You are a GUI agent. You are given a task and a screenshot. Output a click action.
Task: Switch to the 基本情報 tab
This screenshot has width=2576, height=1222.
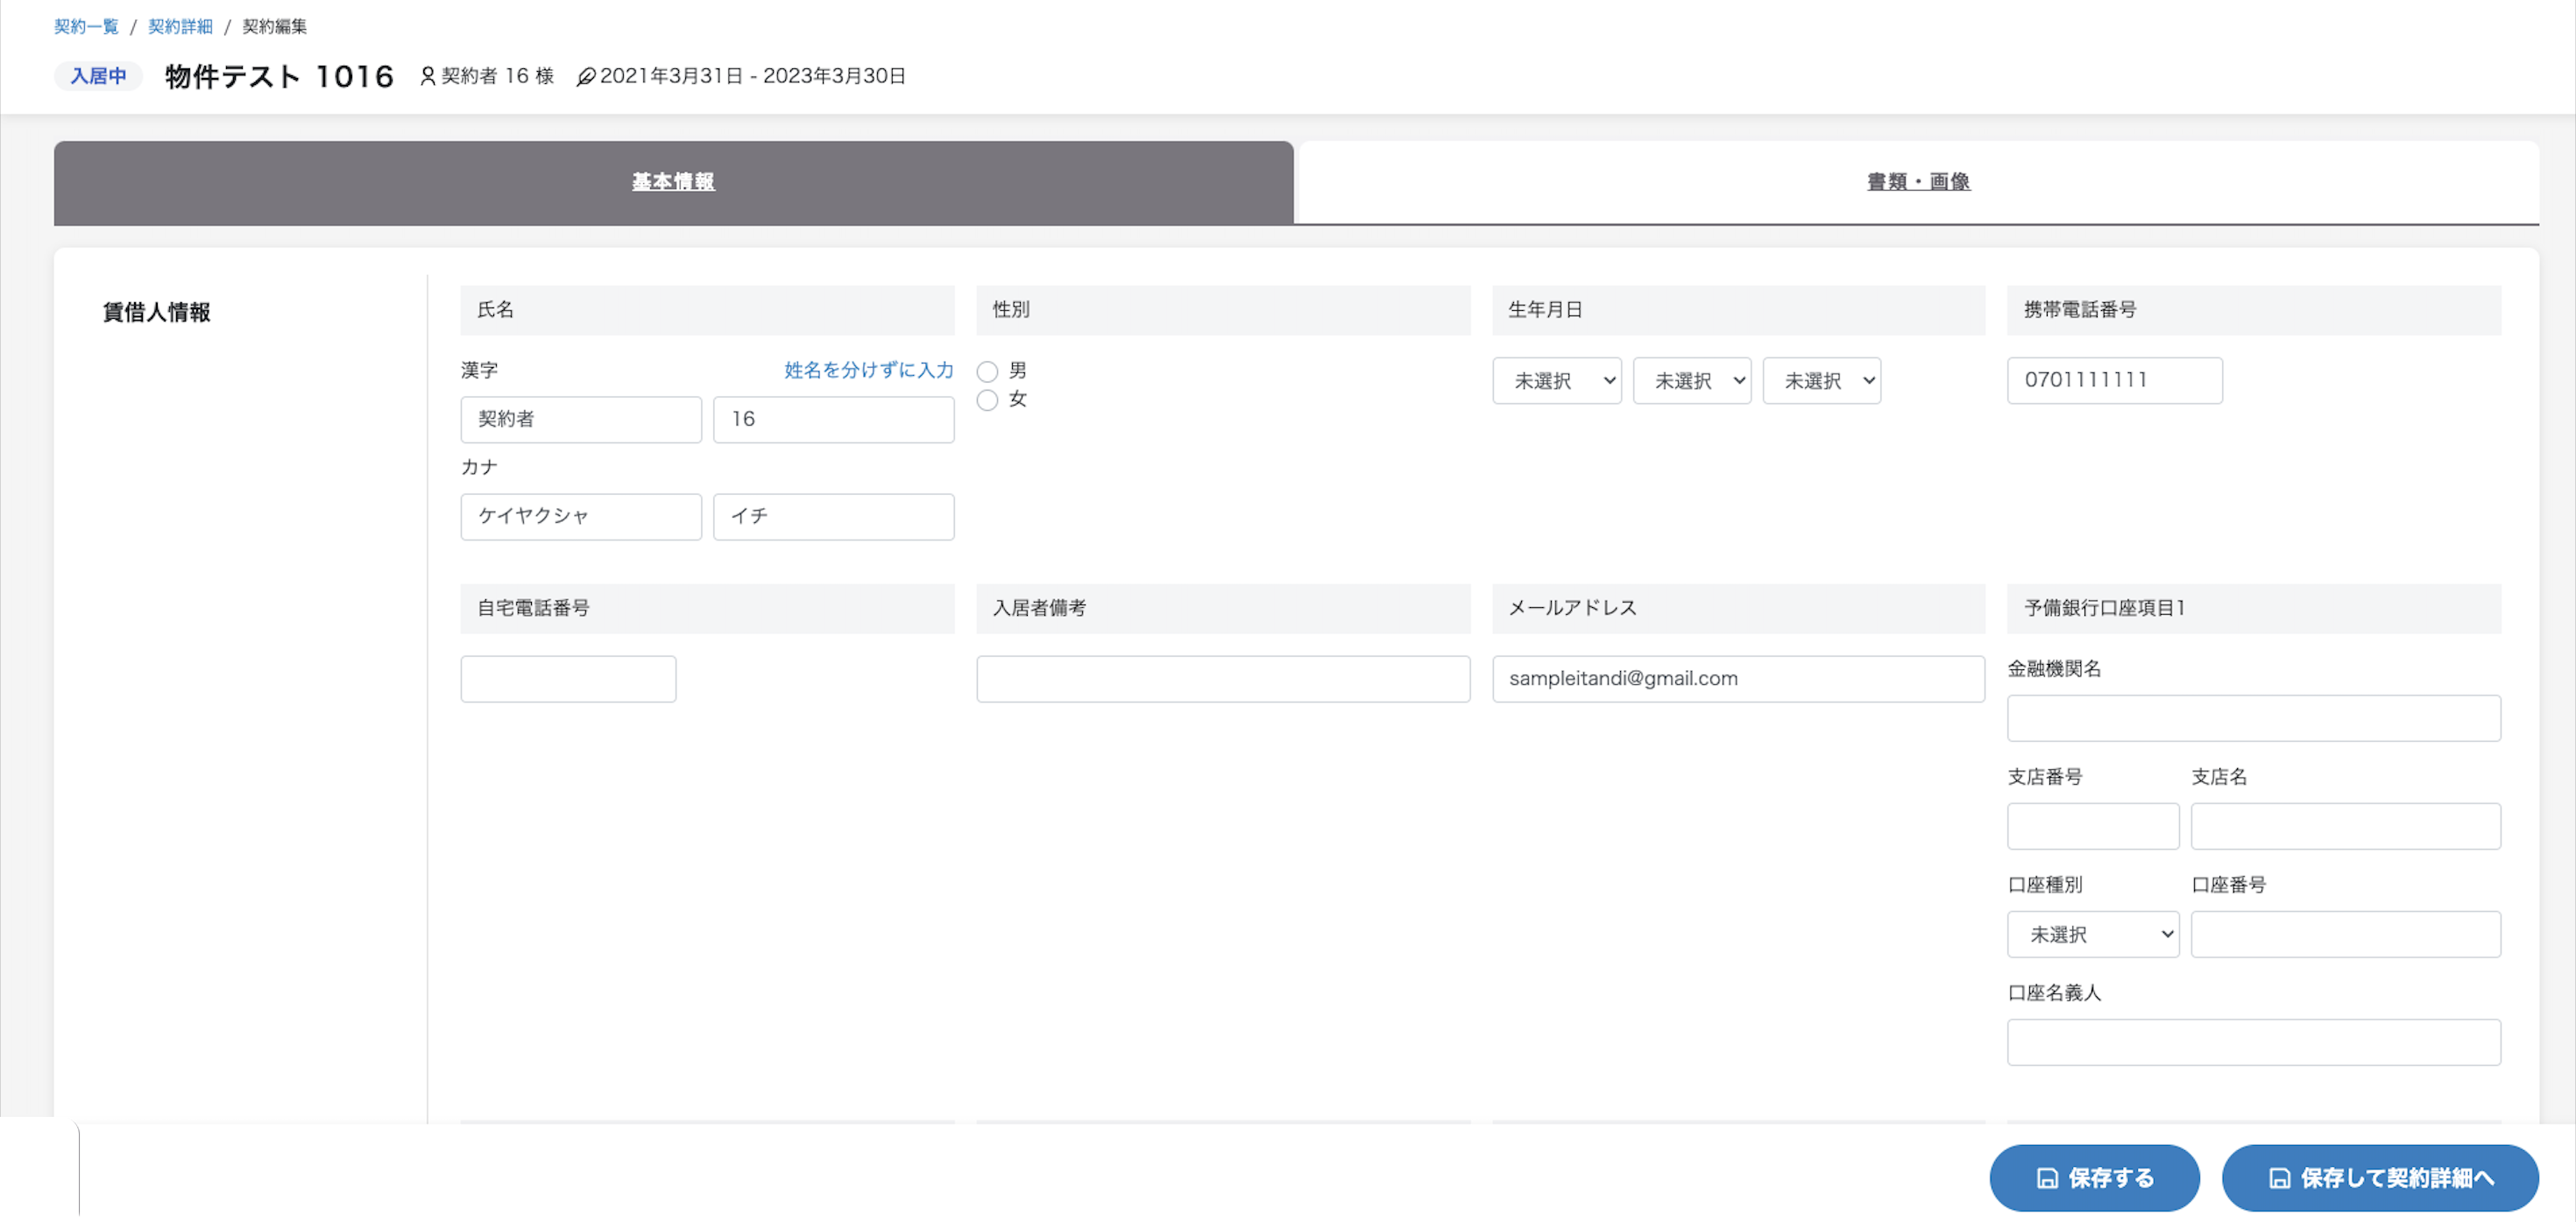pos(673,182)
